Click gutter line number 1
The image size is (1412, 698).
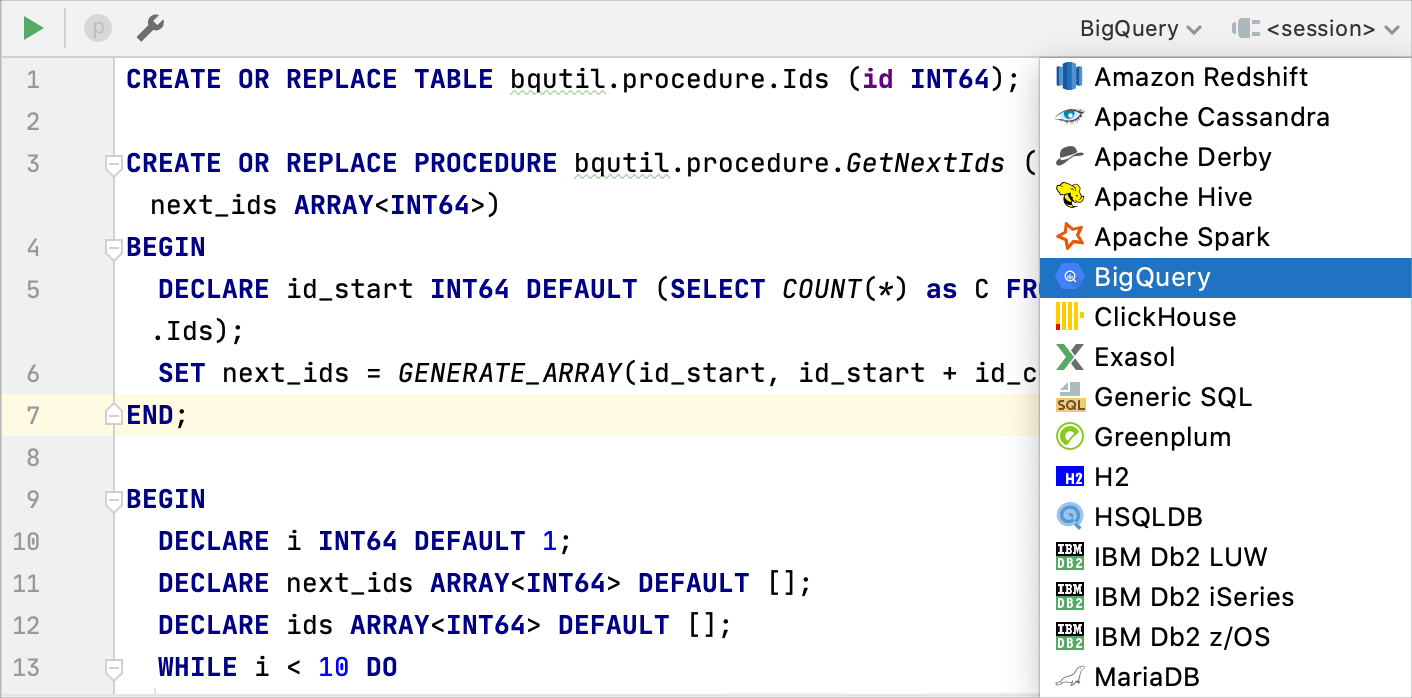(33, 79)
